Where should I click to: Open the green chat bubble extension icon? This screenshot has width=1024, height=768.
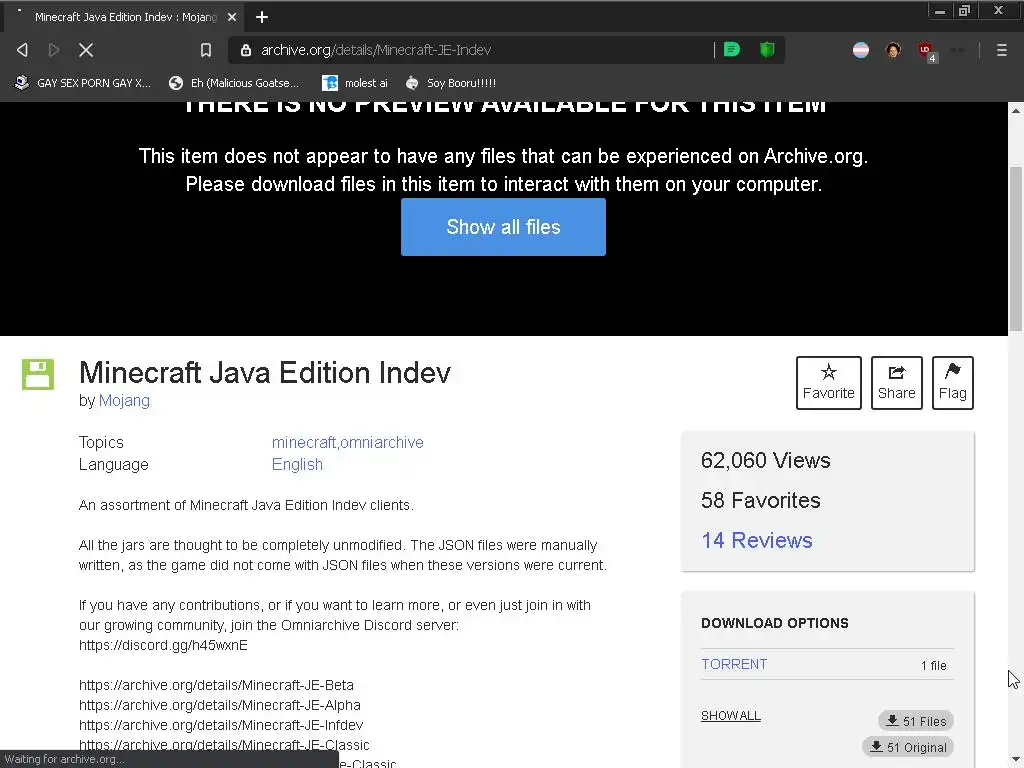[731, 50]
